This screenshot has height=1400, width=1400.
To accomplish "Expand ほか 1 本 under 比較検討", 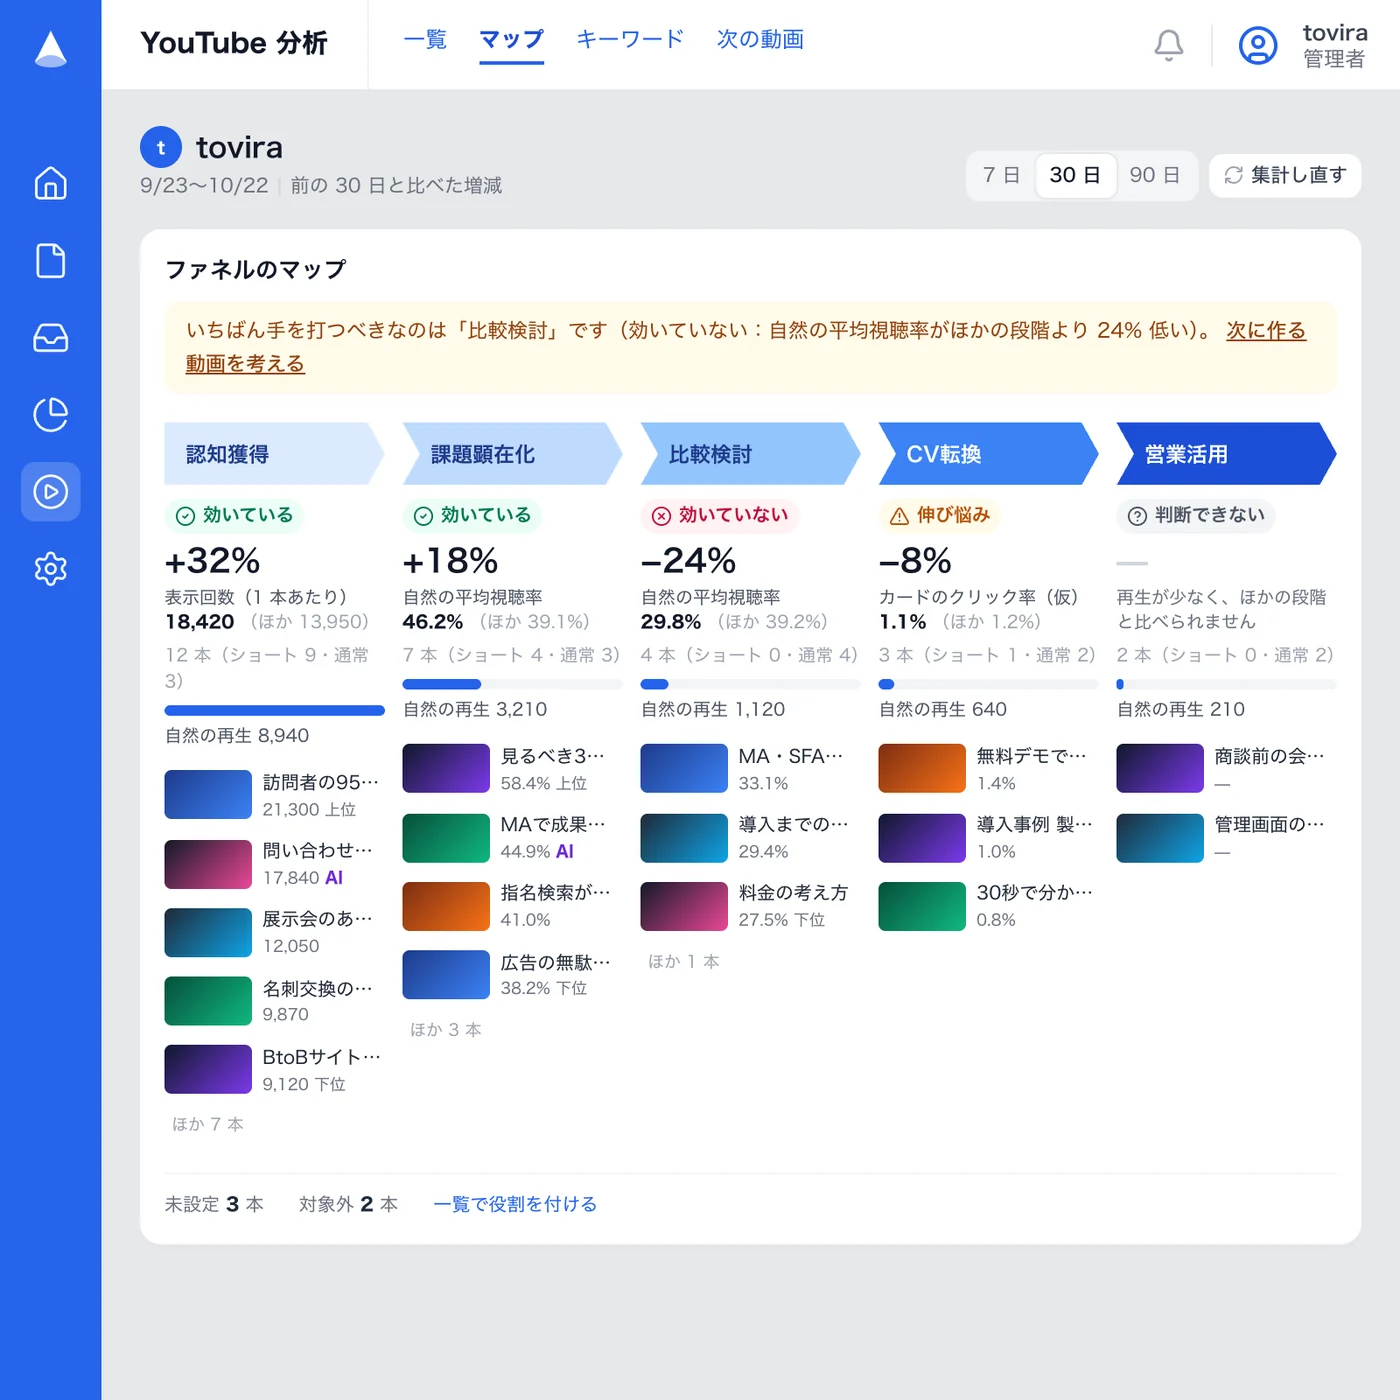I will tap(684, 961).
